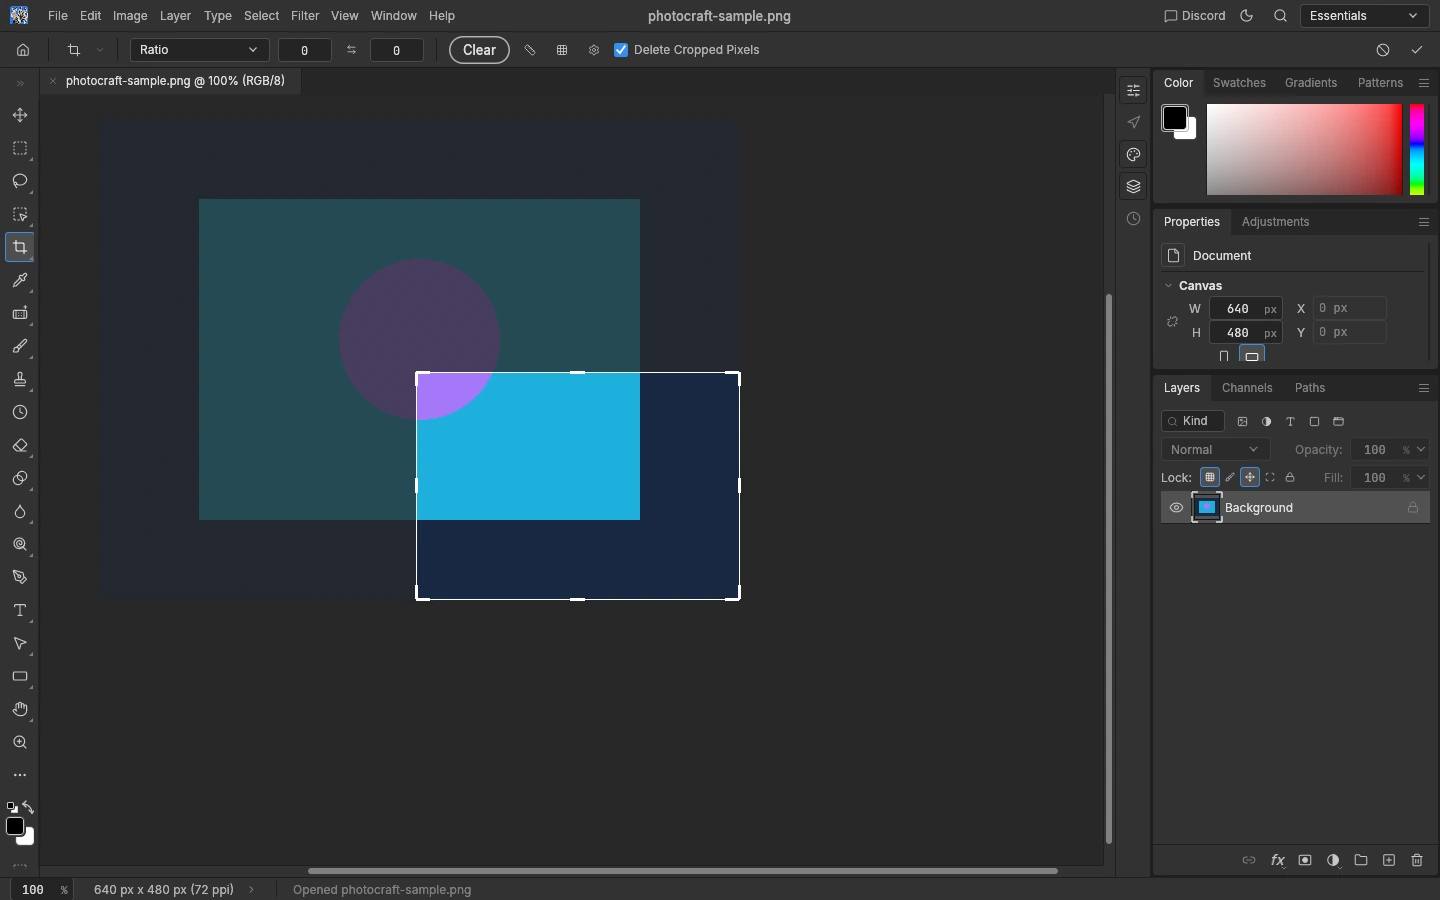Open the Image menu

point(130,16)
